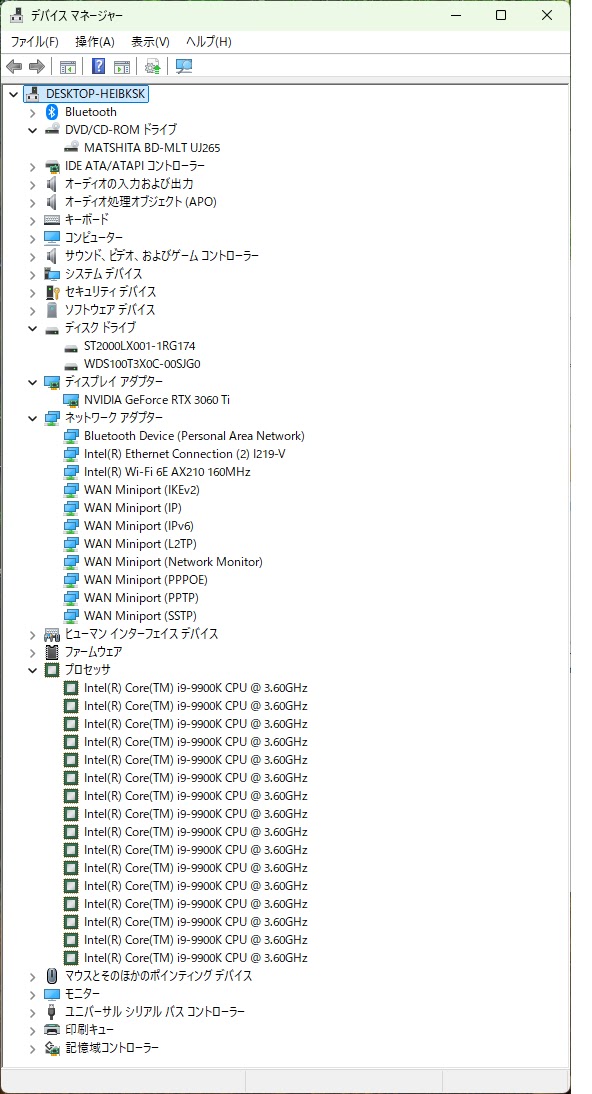Click scan for hardware changes monitor icon
592x1094 pixels.
184,66
